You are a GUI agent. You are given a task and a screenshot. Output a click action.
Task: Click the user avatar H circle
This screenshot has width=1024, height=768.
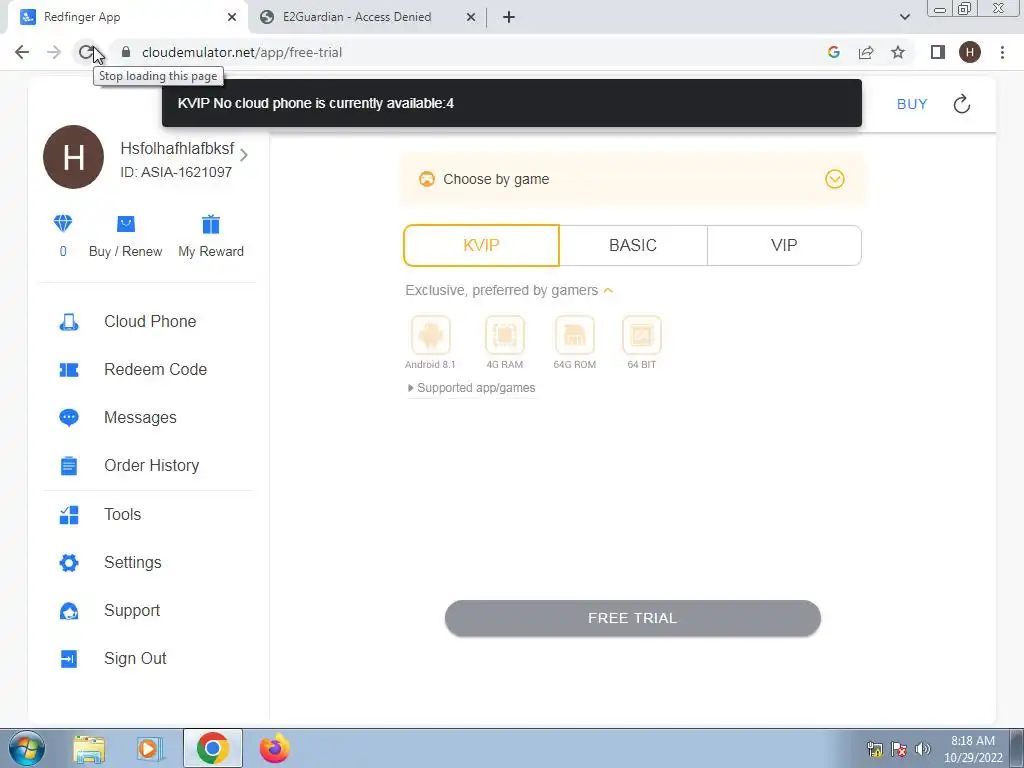pos(73,157)
